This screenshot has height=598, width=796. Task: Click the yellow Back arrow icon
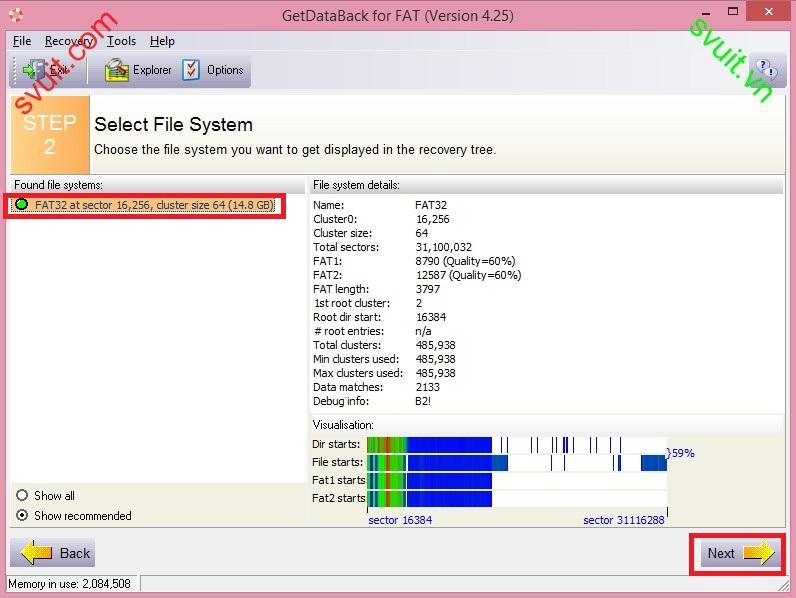point(37,553)
